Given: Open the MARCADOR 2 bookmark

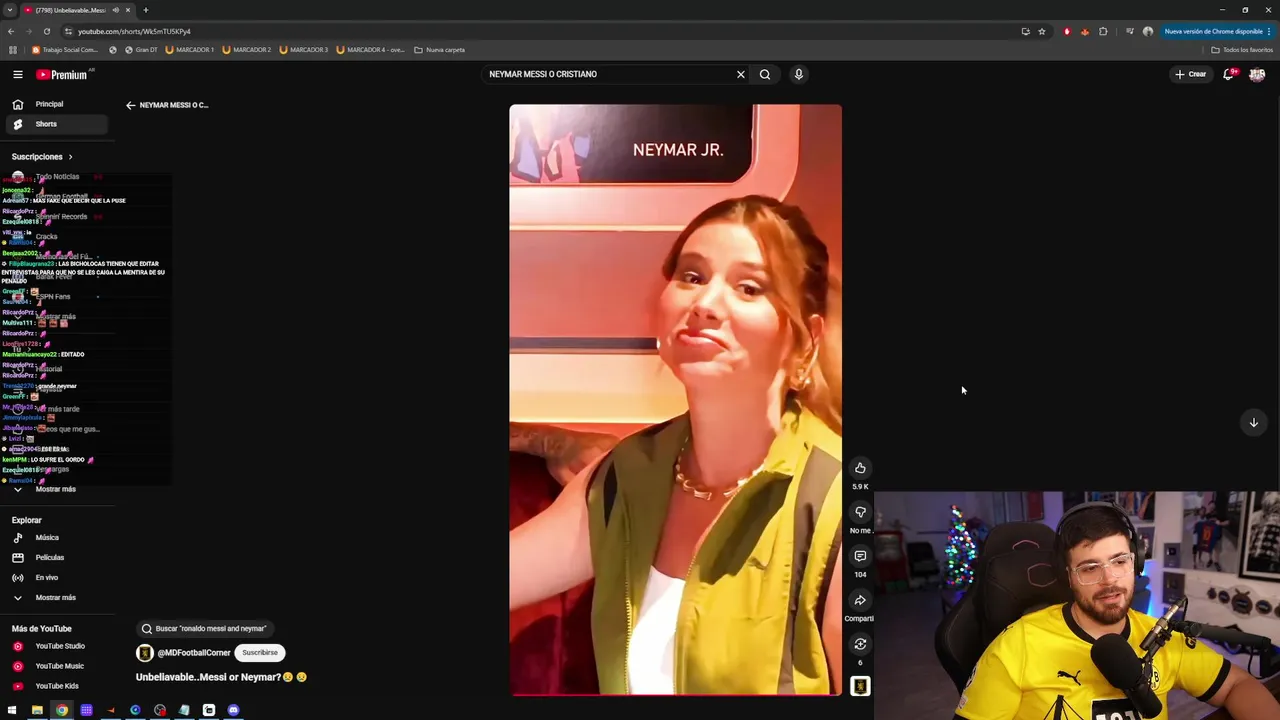Looking at the screenshot, I should tap(247, 50).
